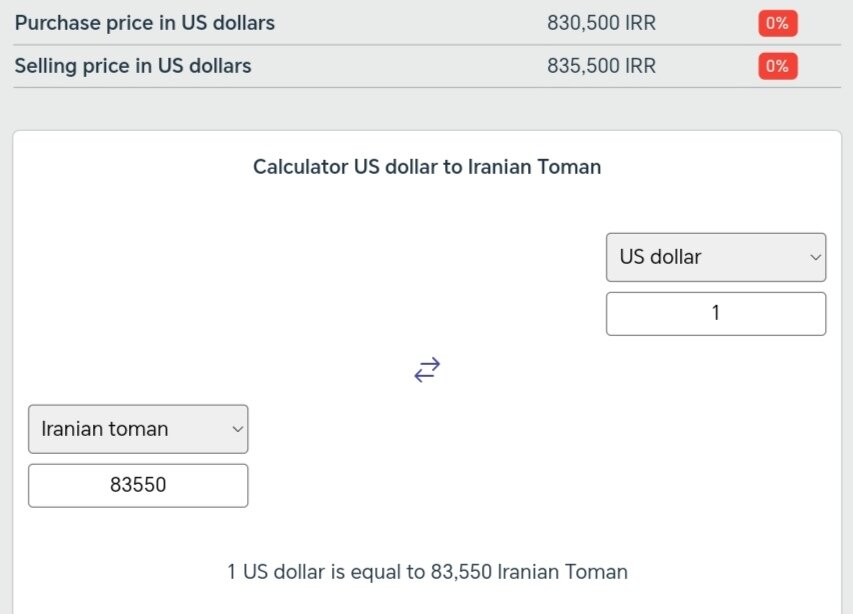Open the US dollar currency dropdown
This screenshot has height=614, width=853.
pos(715,257)
